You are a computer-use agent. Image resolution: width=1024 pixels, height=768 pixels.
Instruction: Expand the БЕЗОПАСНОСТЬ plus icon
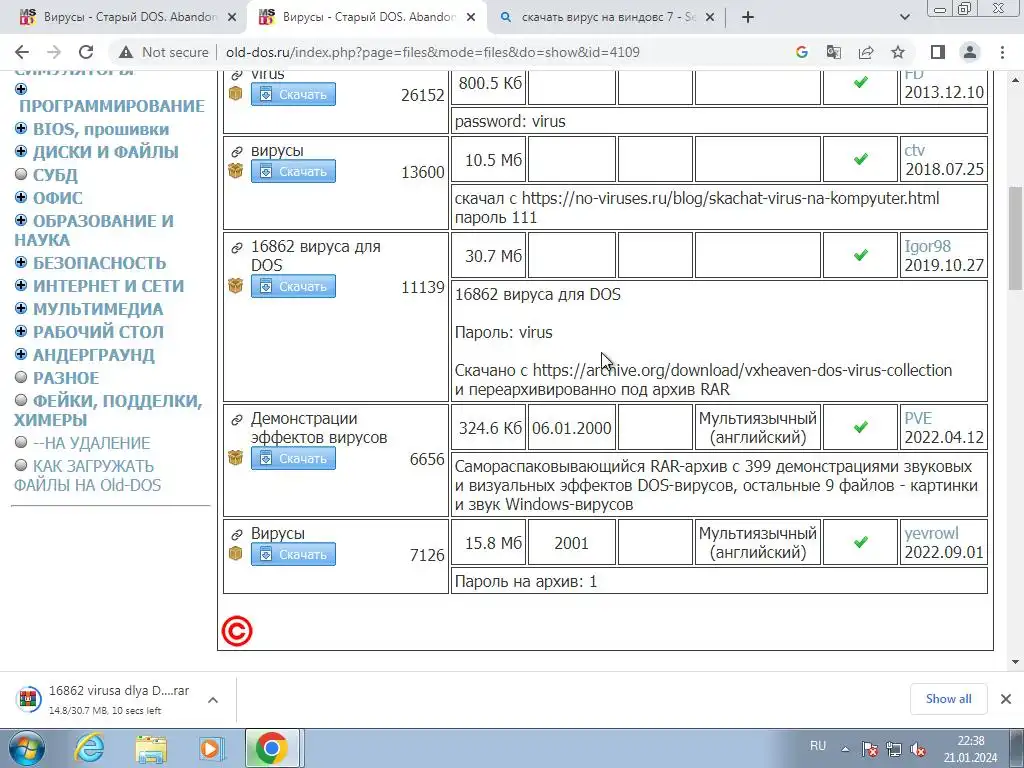(21, 263)
